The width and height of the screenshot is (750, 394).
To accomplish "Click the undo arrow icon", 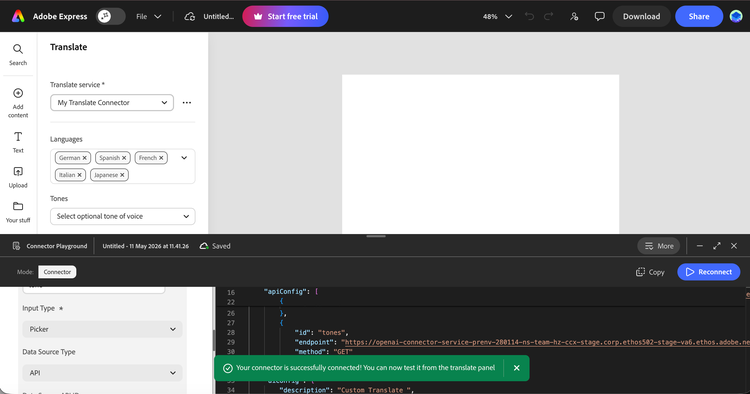I will tap(529, 16).
